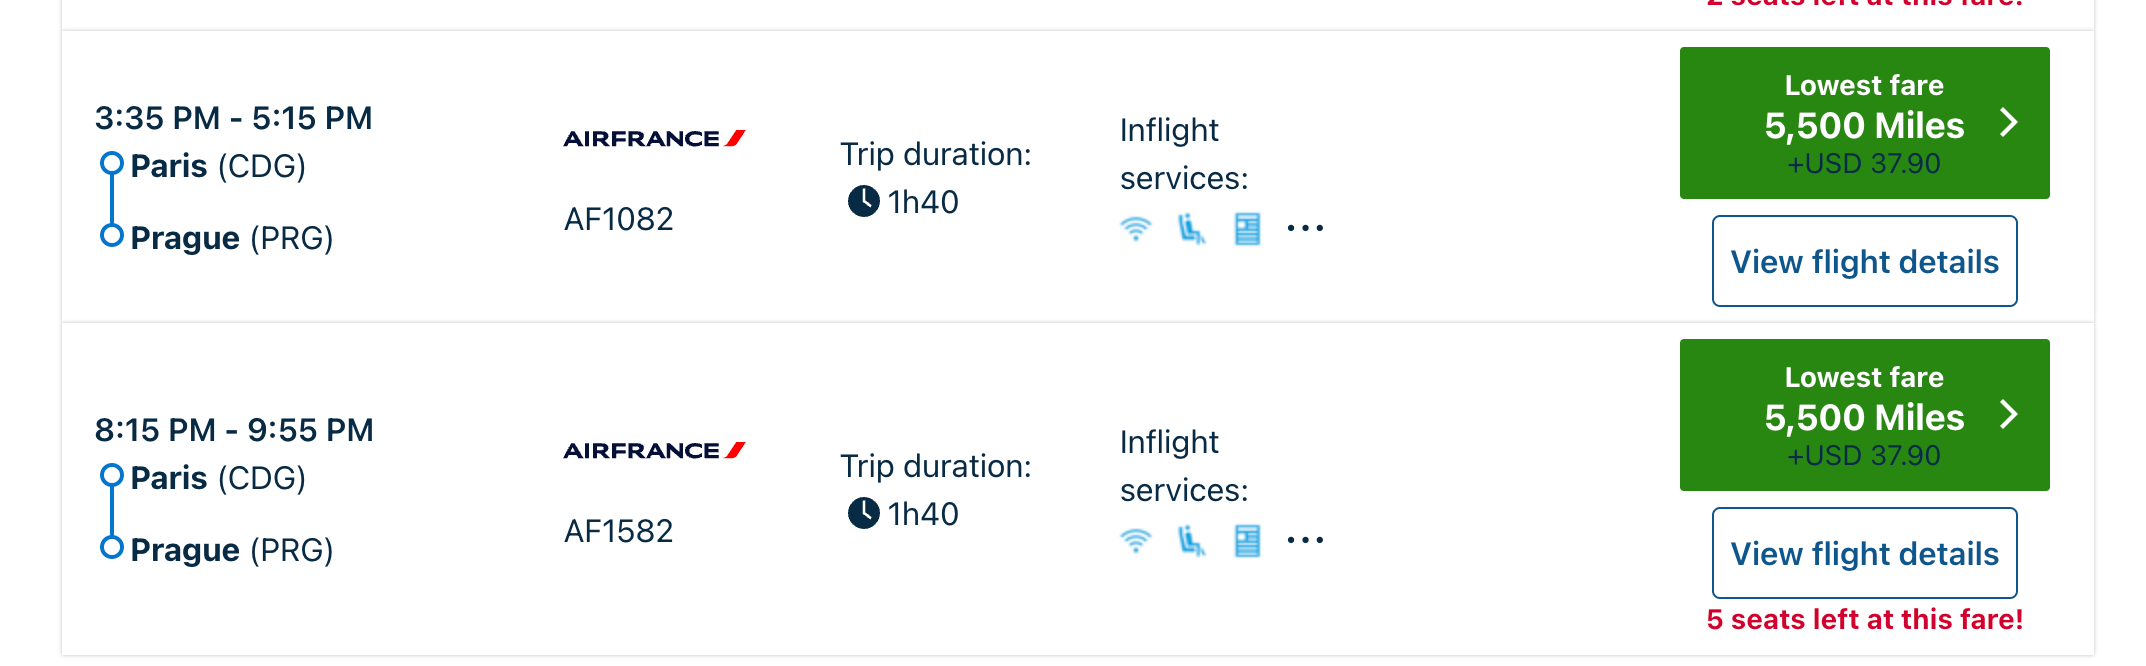This screenshot has width=2146, height=666.
Task: Open flight details for the 8:15 PM flight
Action: 1864,553
